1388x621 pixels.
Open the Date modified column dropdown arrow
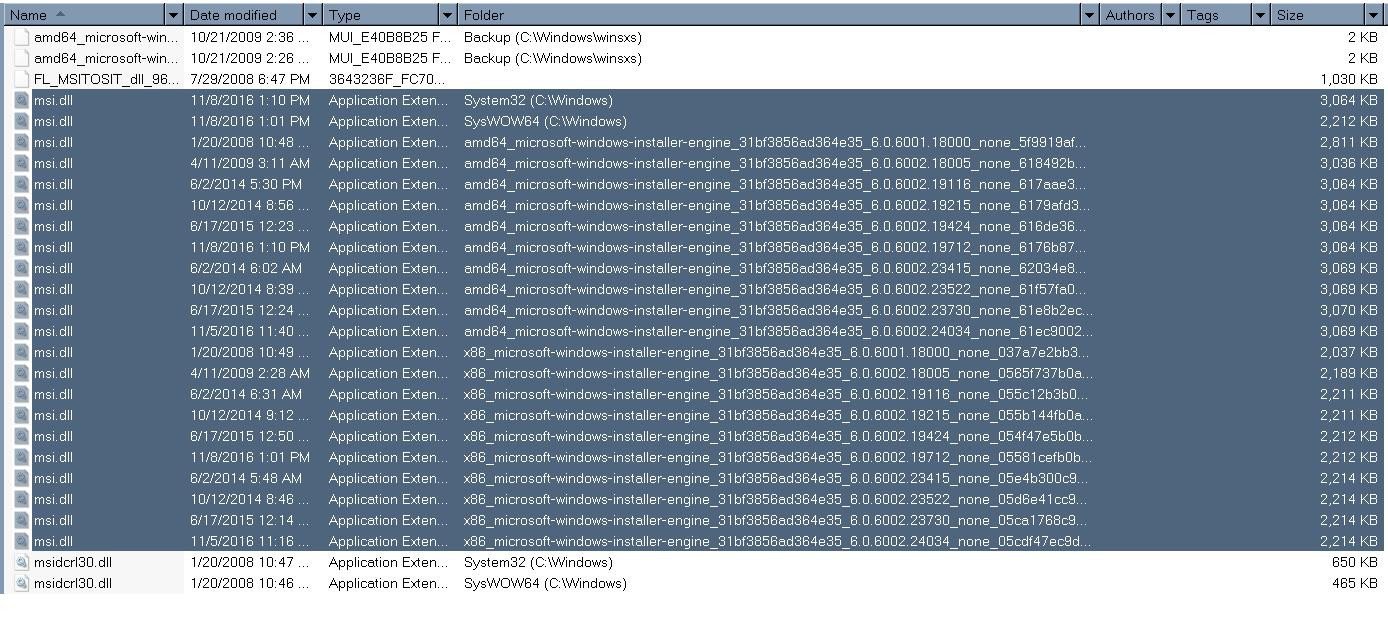pos(312,15)
